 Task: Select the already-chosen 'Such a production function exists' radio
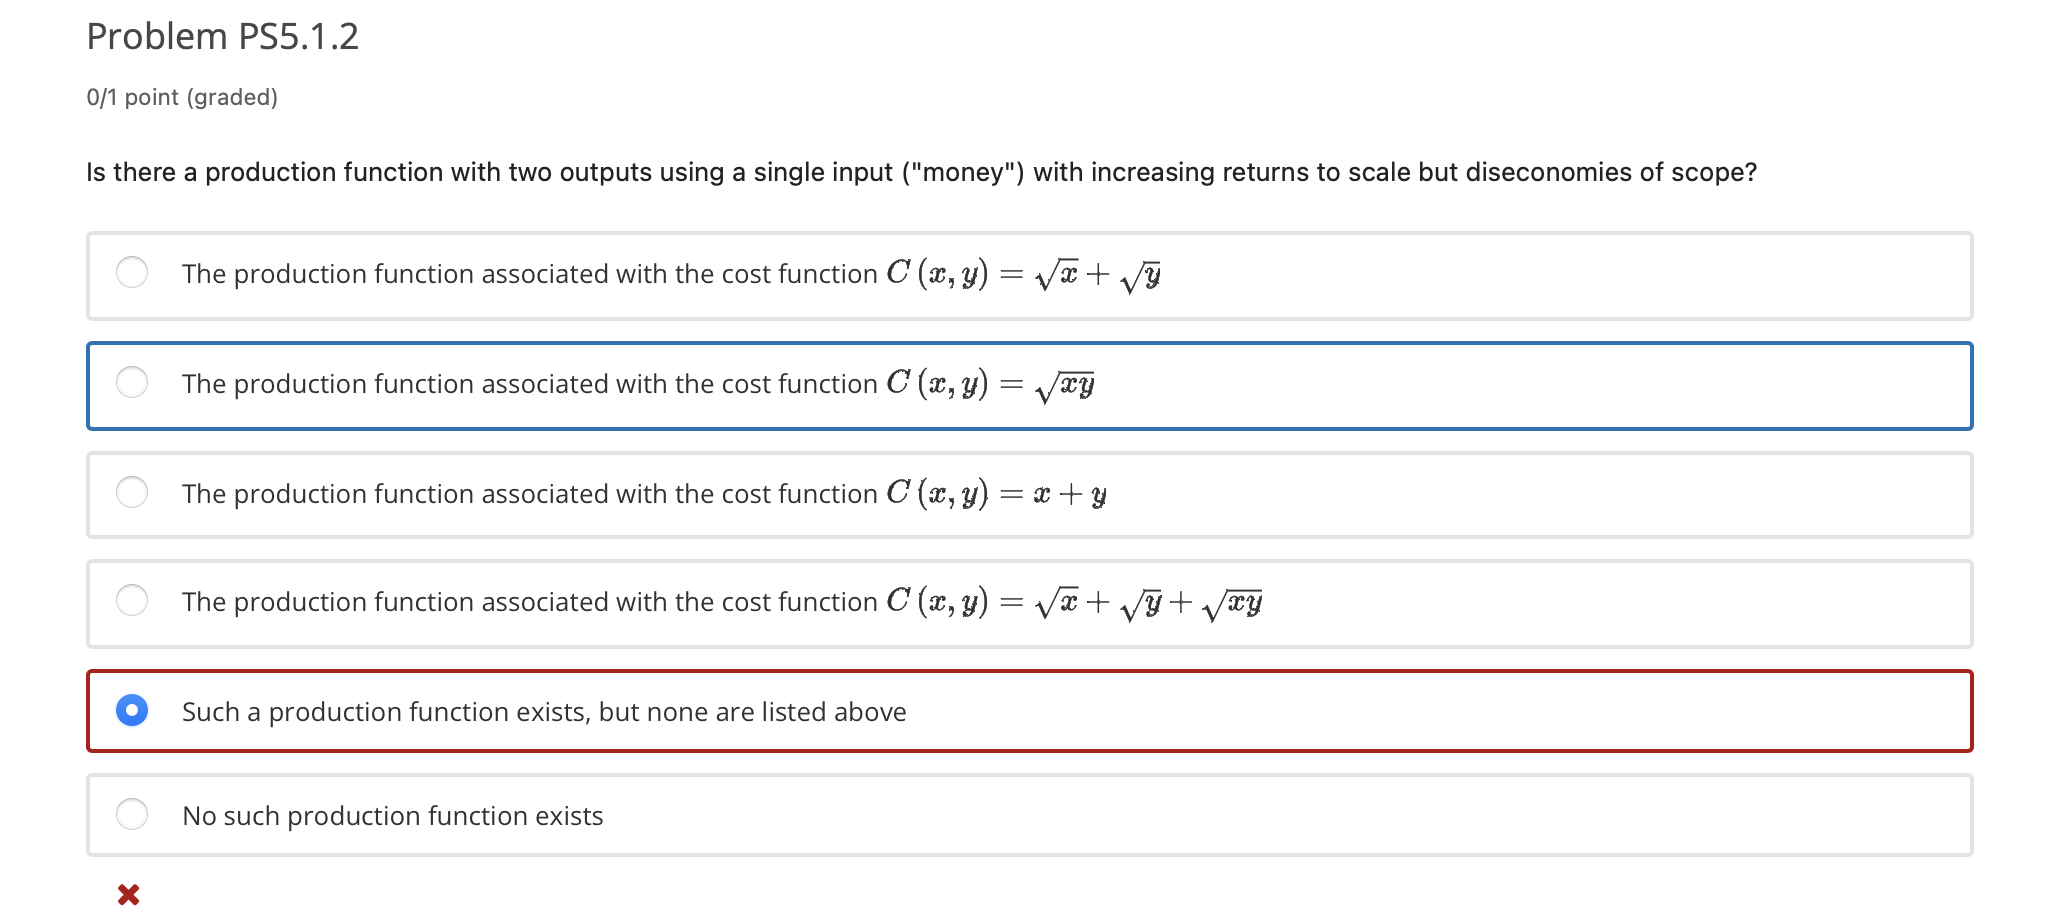tap(133, 711)
